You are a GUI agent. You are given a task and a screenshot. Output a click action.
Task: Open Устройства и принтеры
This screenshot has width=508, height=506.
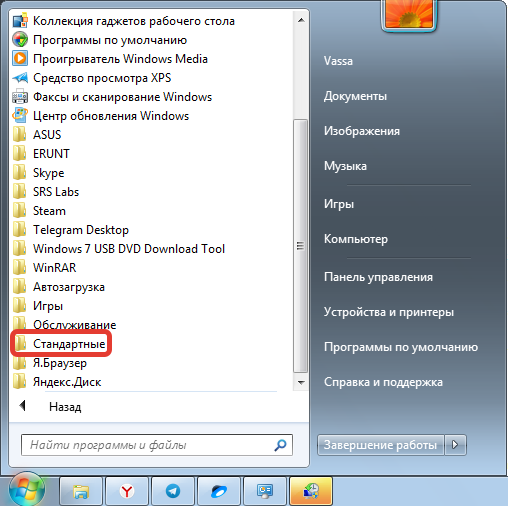coord(389,312)
